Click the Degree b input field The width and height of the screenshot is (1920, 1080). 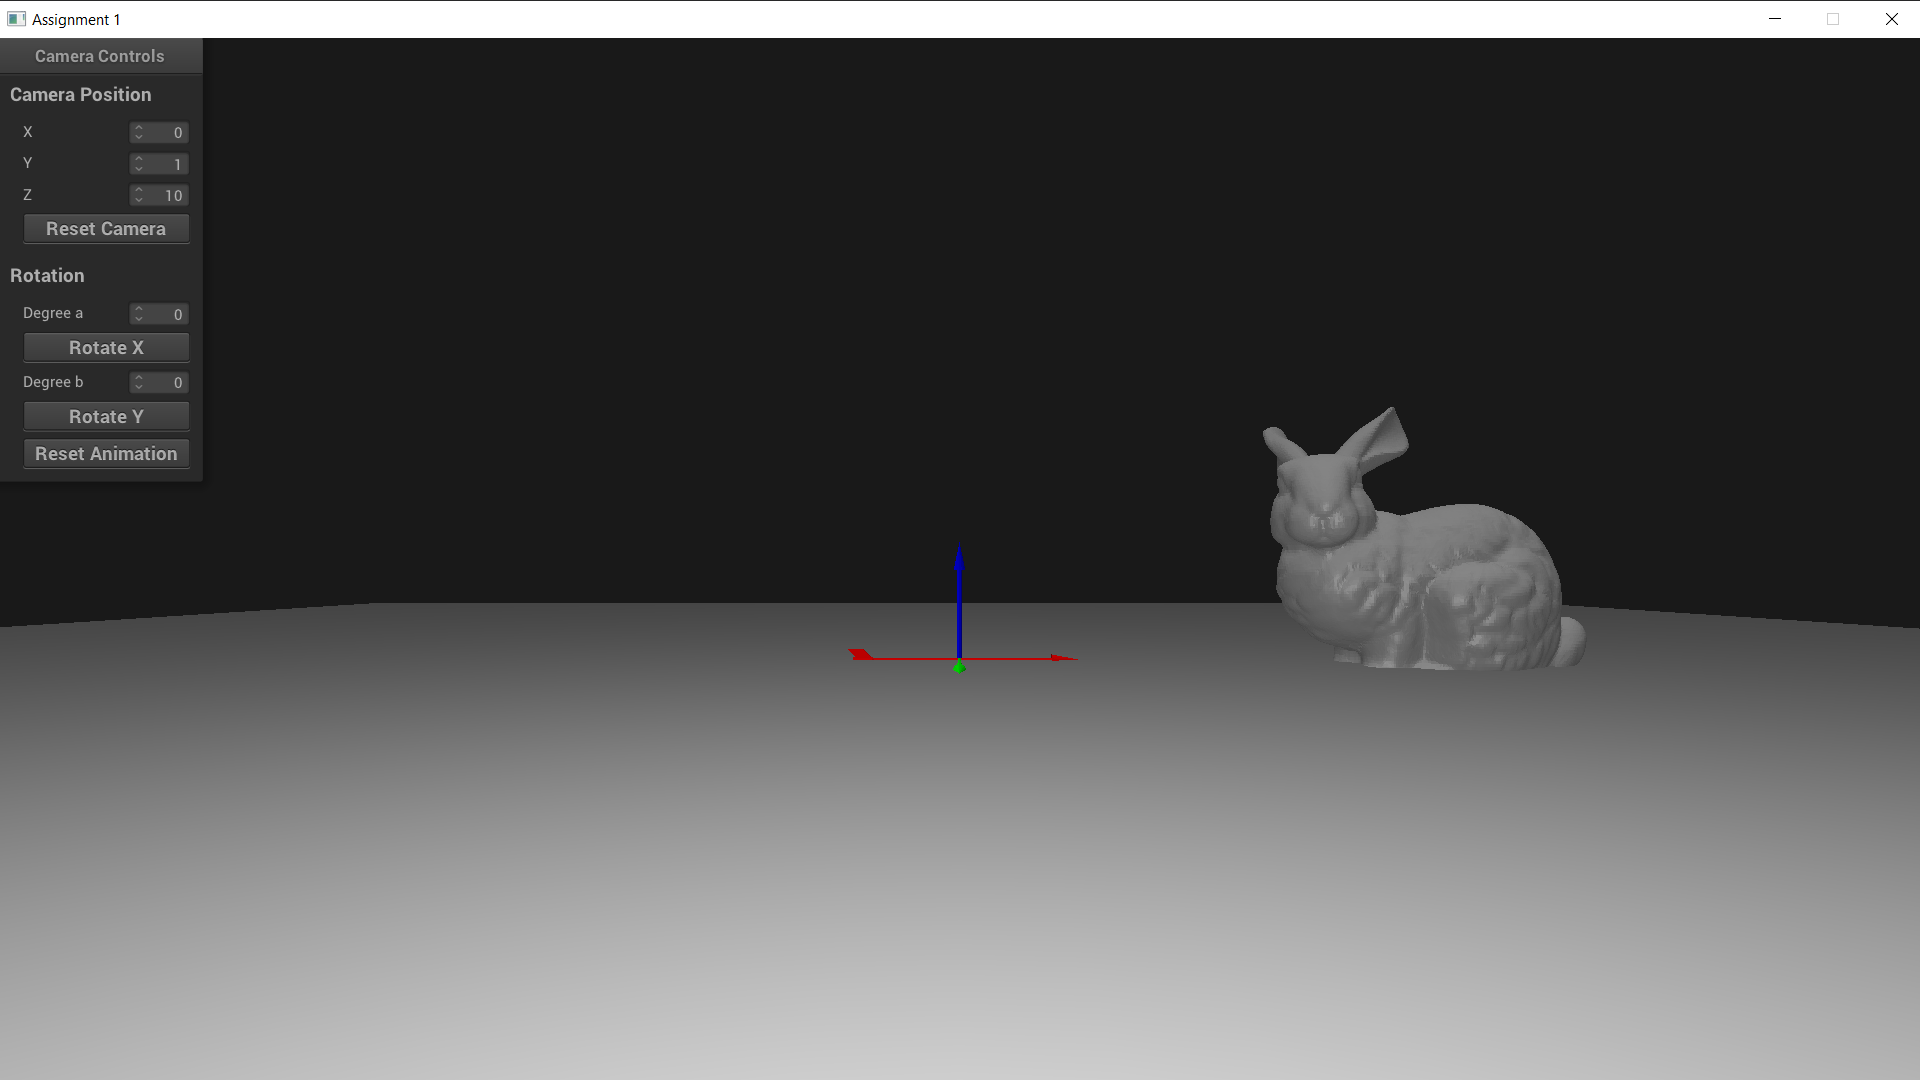168,382
